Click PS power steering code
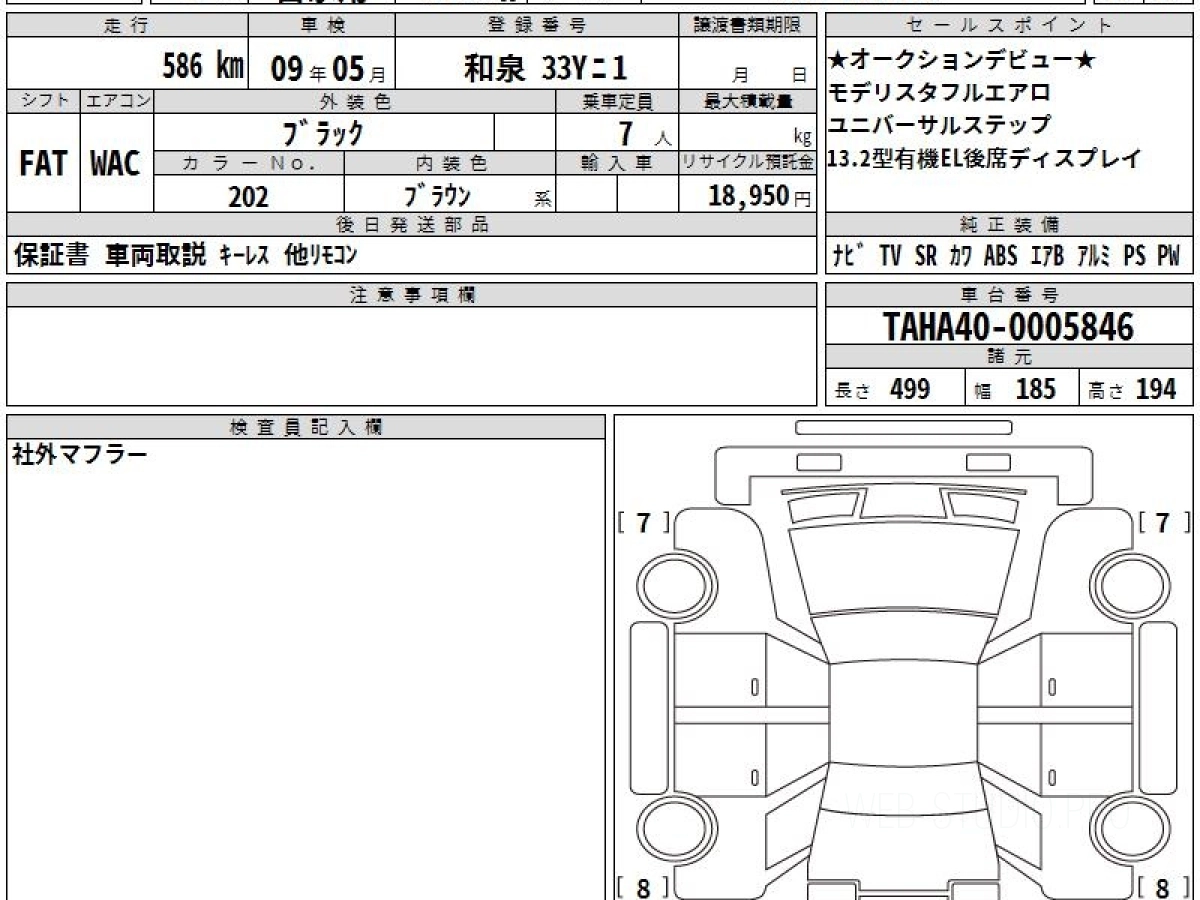This screenshot has height=900, width=1200. 1134,256
